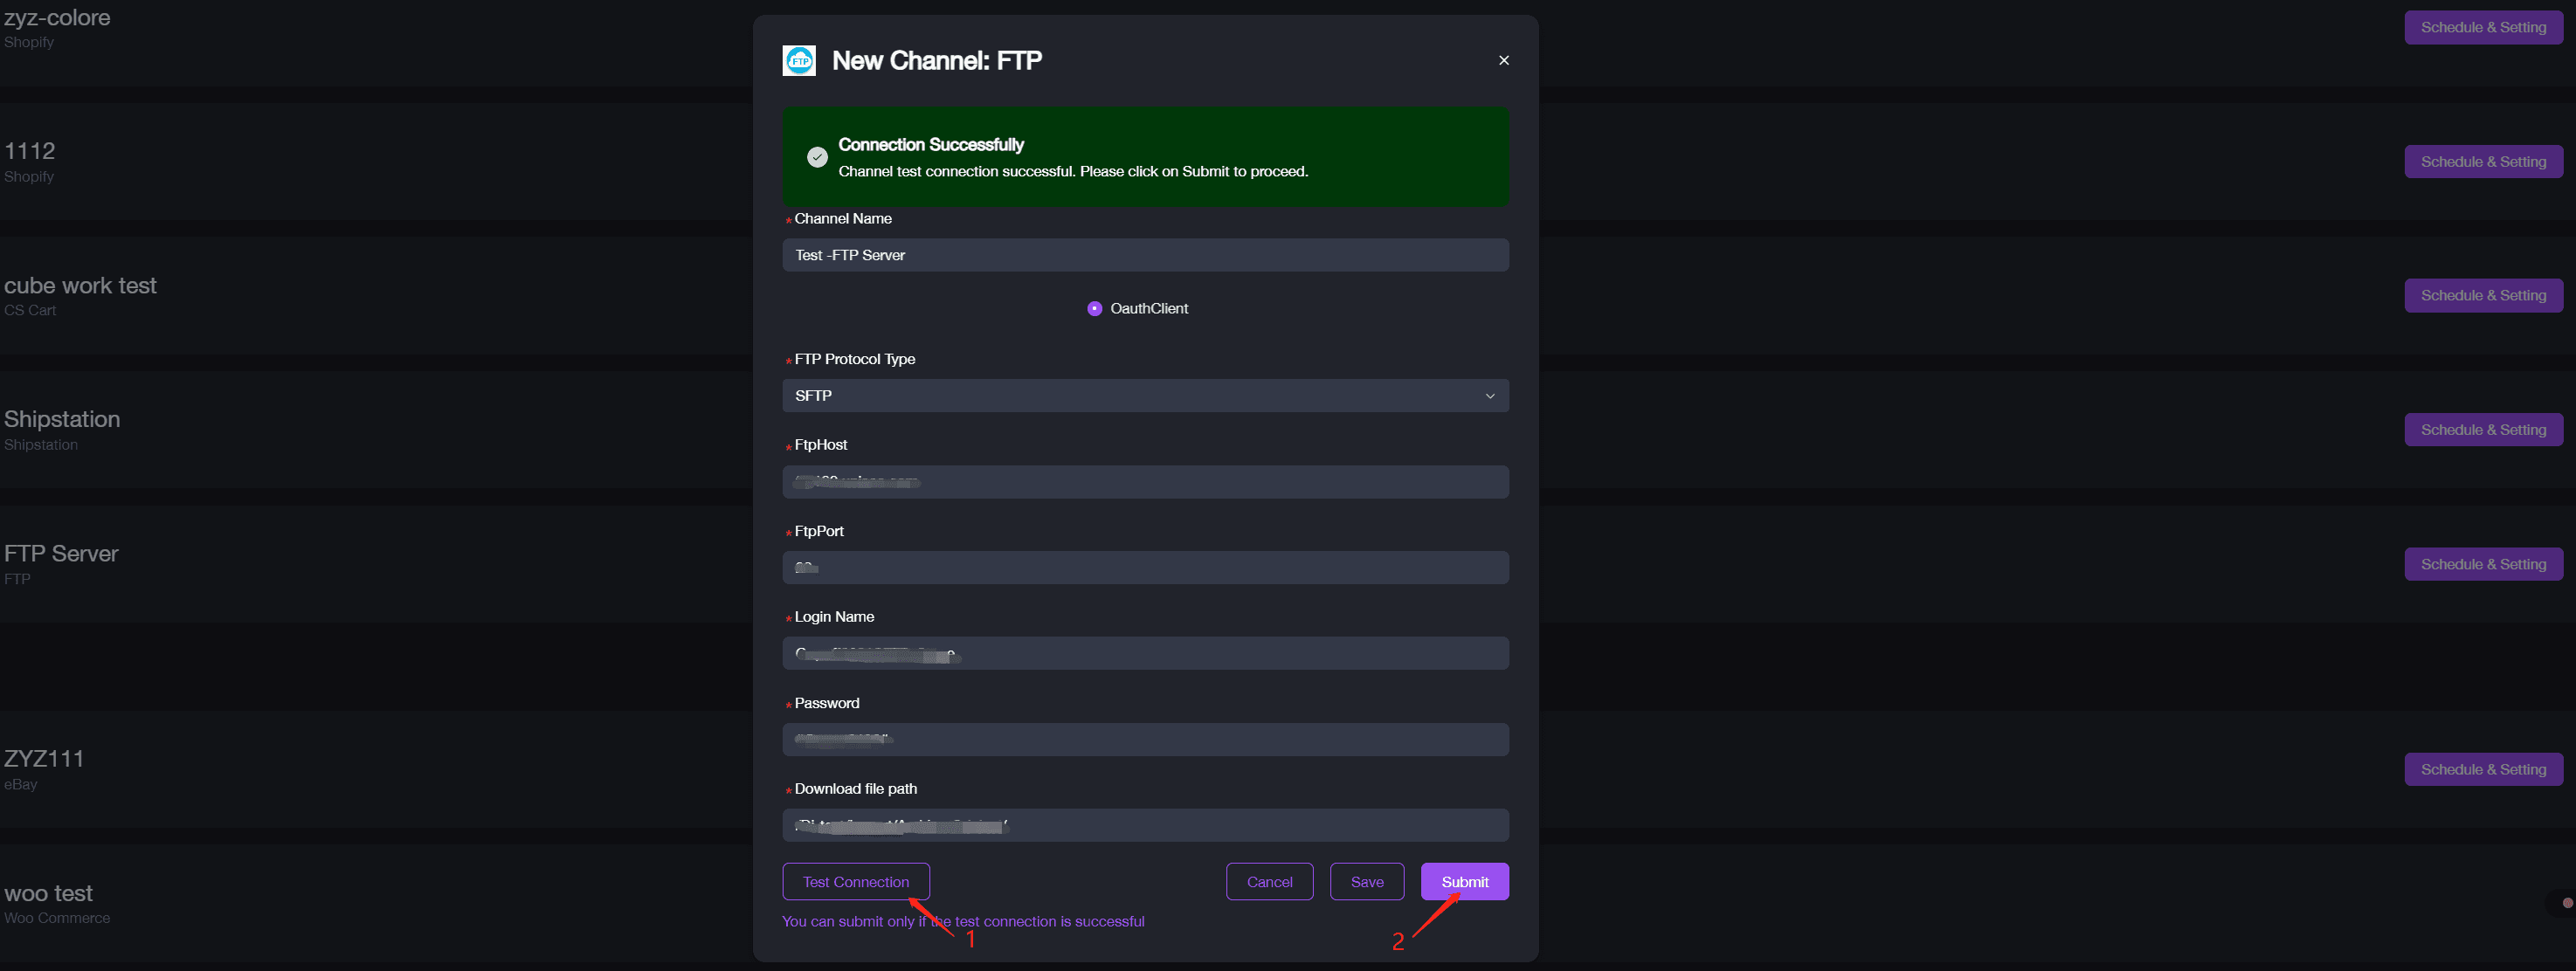Click Test Connection button
This screenshot has width=2576, height=971.
[x=856, y=881]
